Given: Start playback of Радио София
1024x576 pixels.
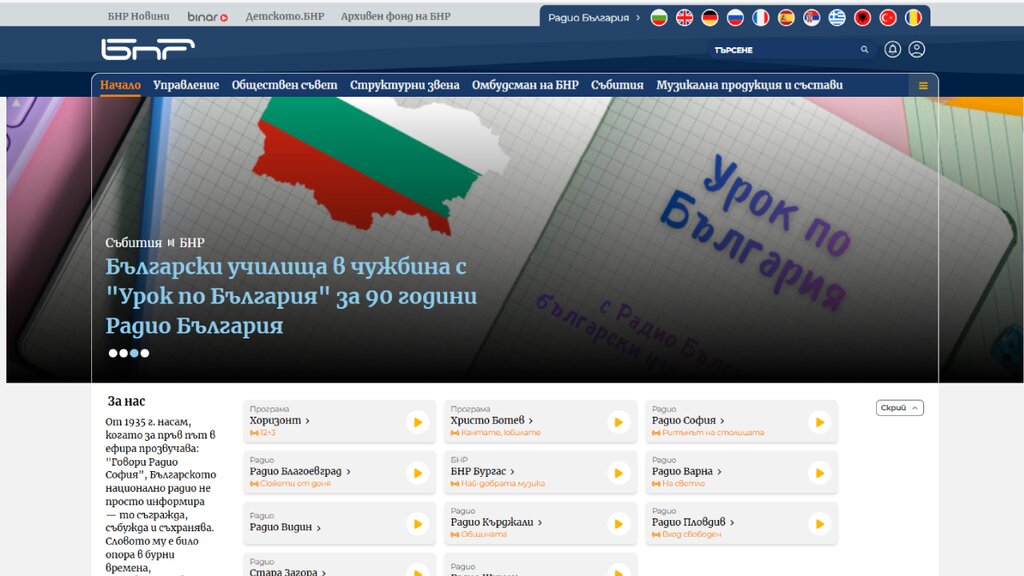Looking at the screenshot, I should [x=819, y=422].
